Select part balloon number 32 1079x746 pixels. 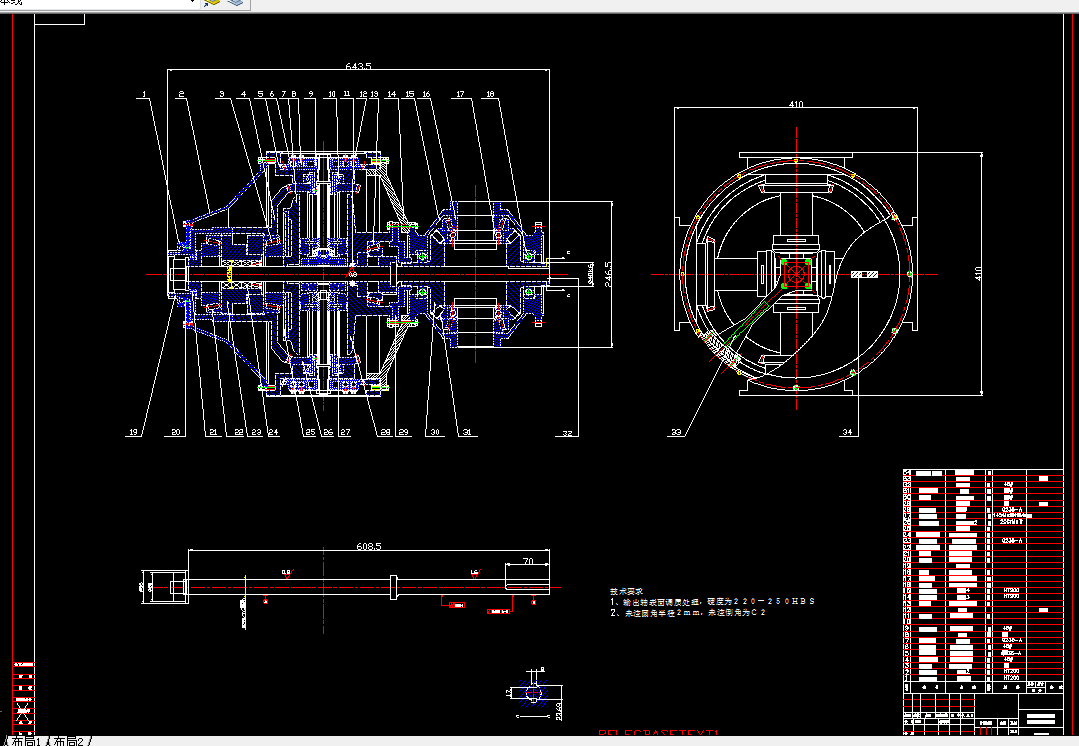click(567, 433)
